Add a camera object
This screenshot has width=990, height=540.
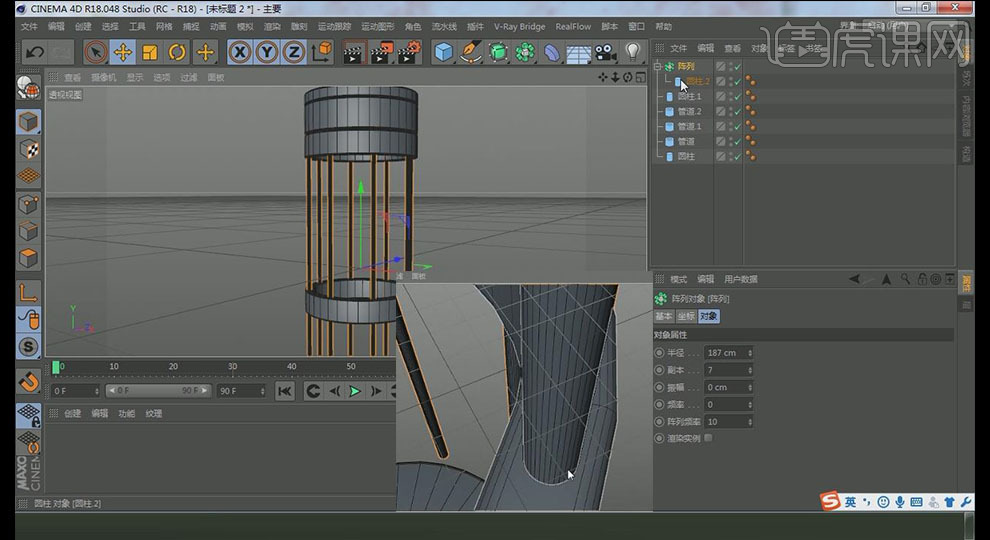605,52
